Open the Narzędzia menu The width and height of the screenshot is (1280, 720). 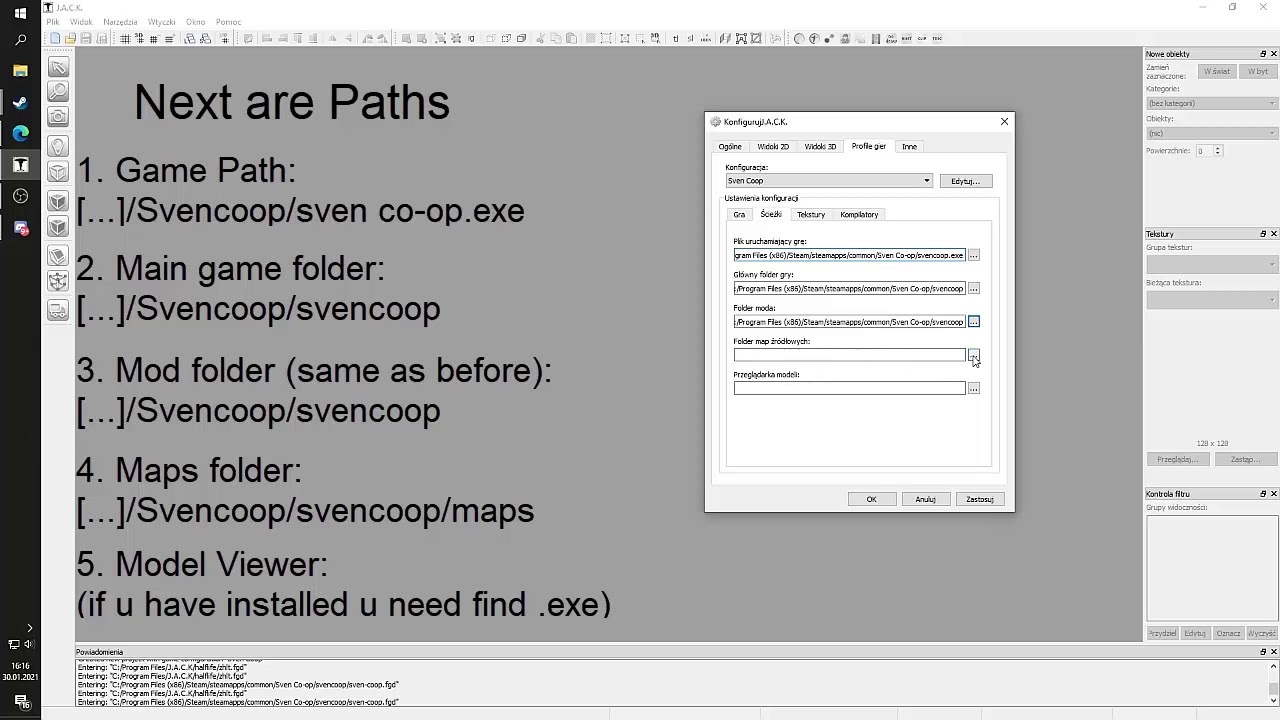[x=120, y=22]
